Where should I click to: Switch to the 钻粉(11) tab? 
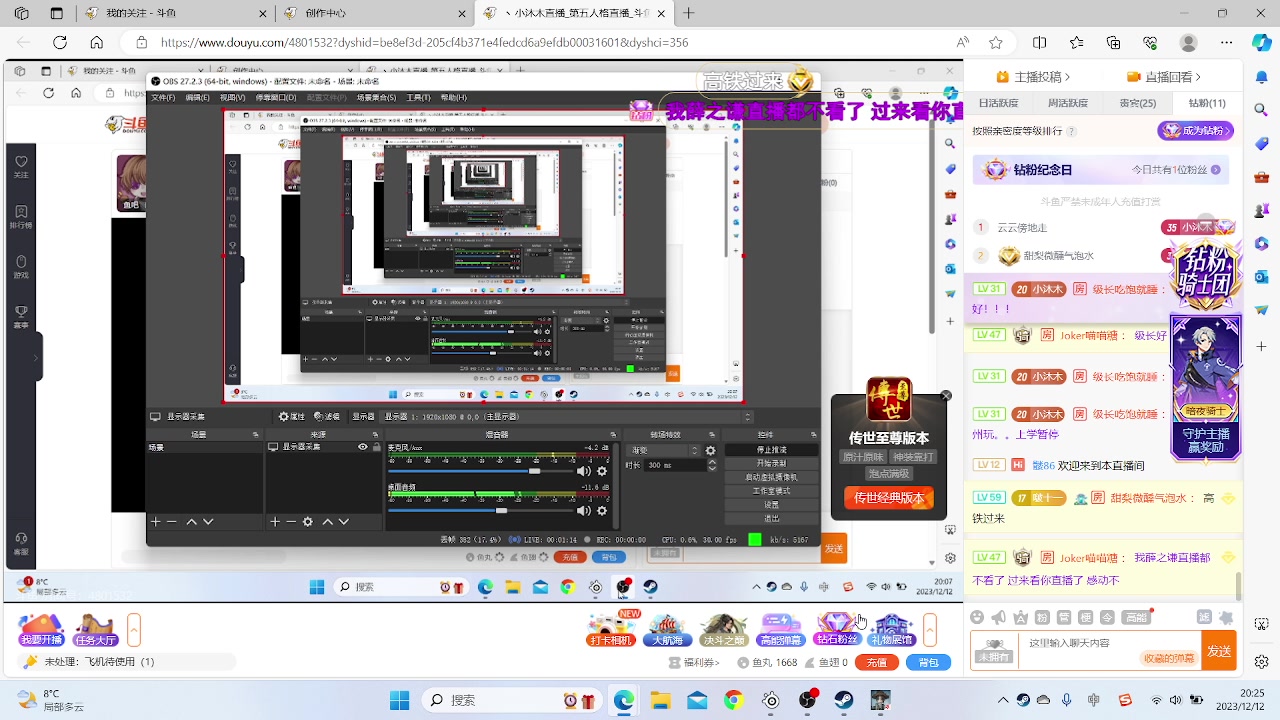pyautogui.click(x=1207, y=103)
